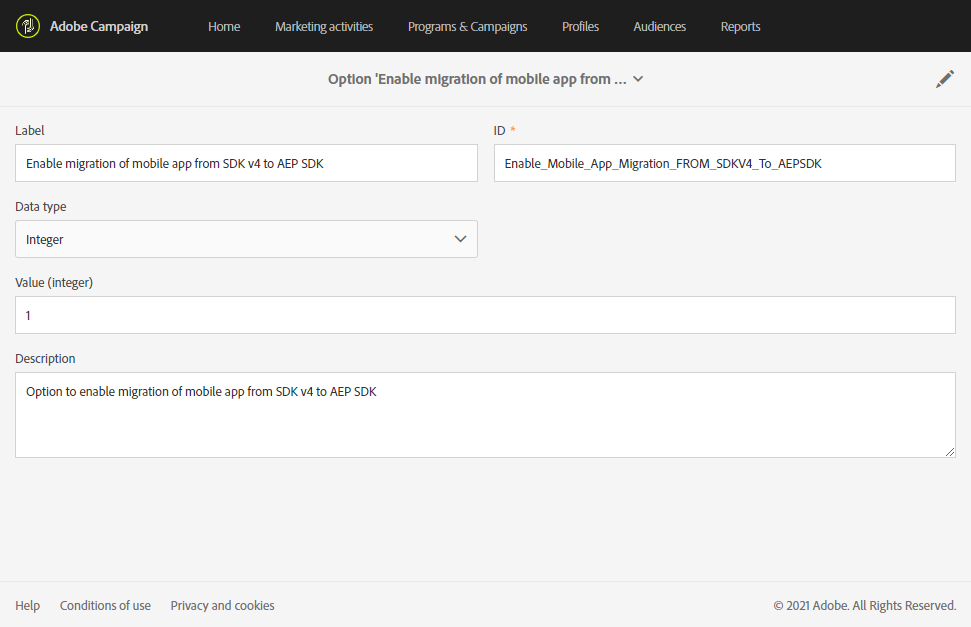Open Privacy and cookies link
This screenshot has height=627, width=971.
pos(222,605)
